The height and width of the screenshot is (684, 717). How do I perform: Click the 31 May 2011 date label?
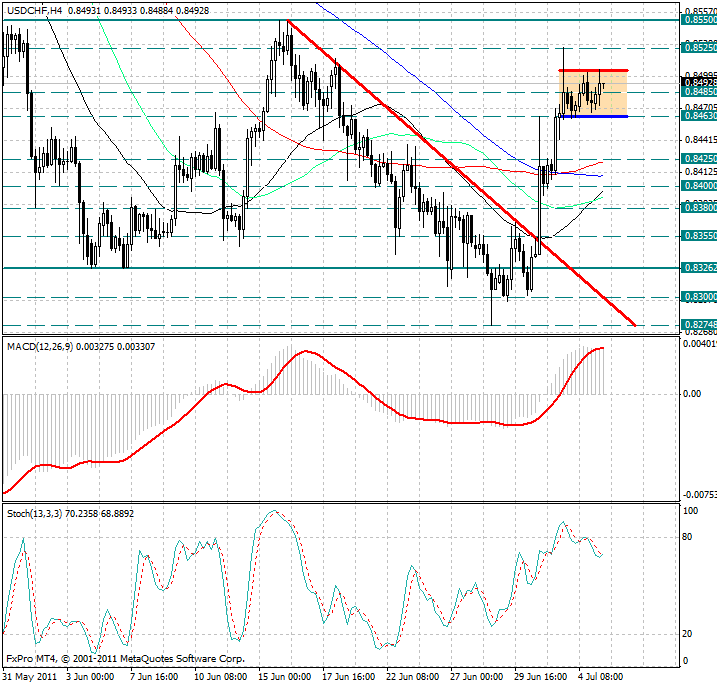point(30,677)
